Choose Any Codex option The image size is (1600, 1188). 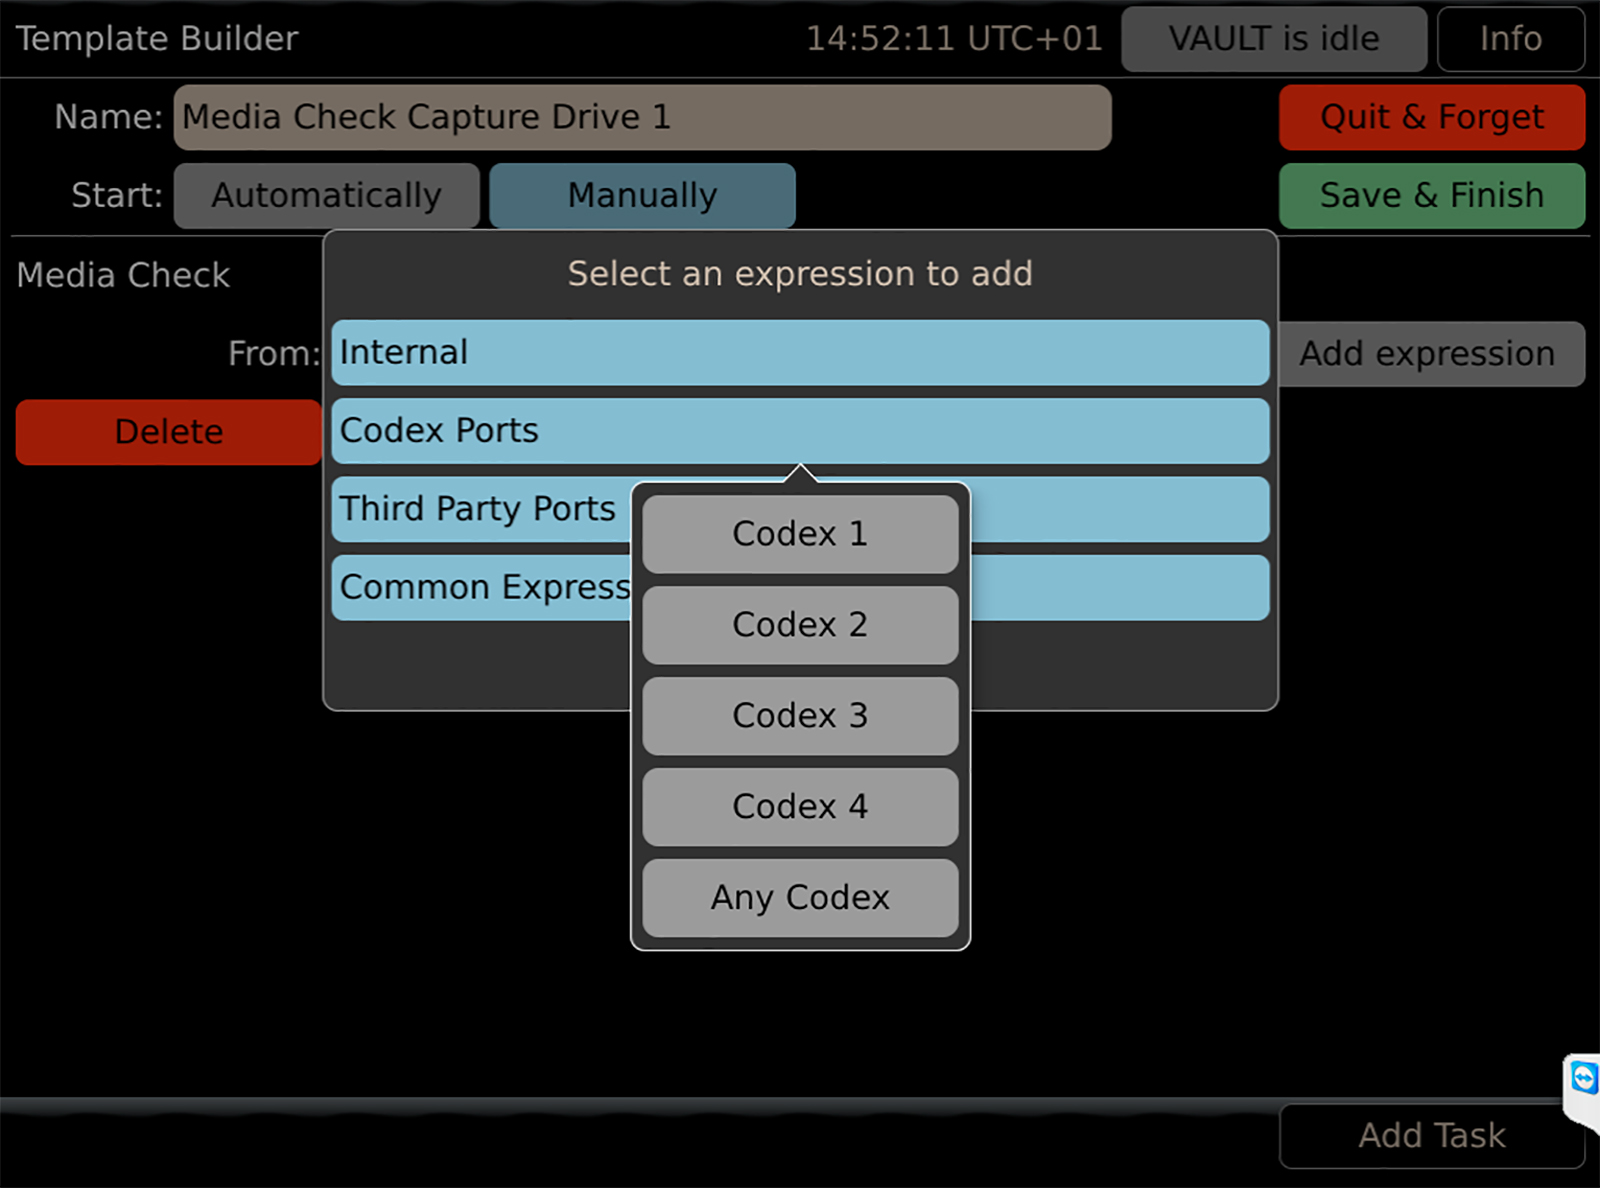tap(800, 898)
